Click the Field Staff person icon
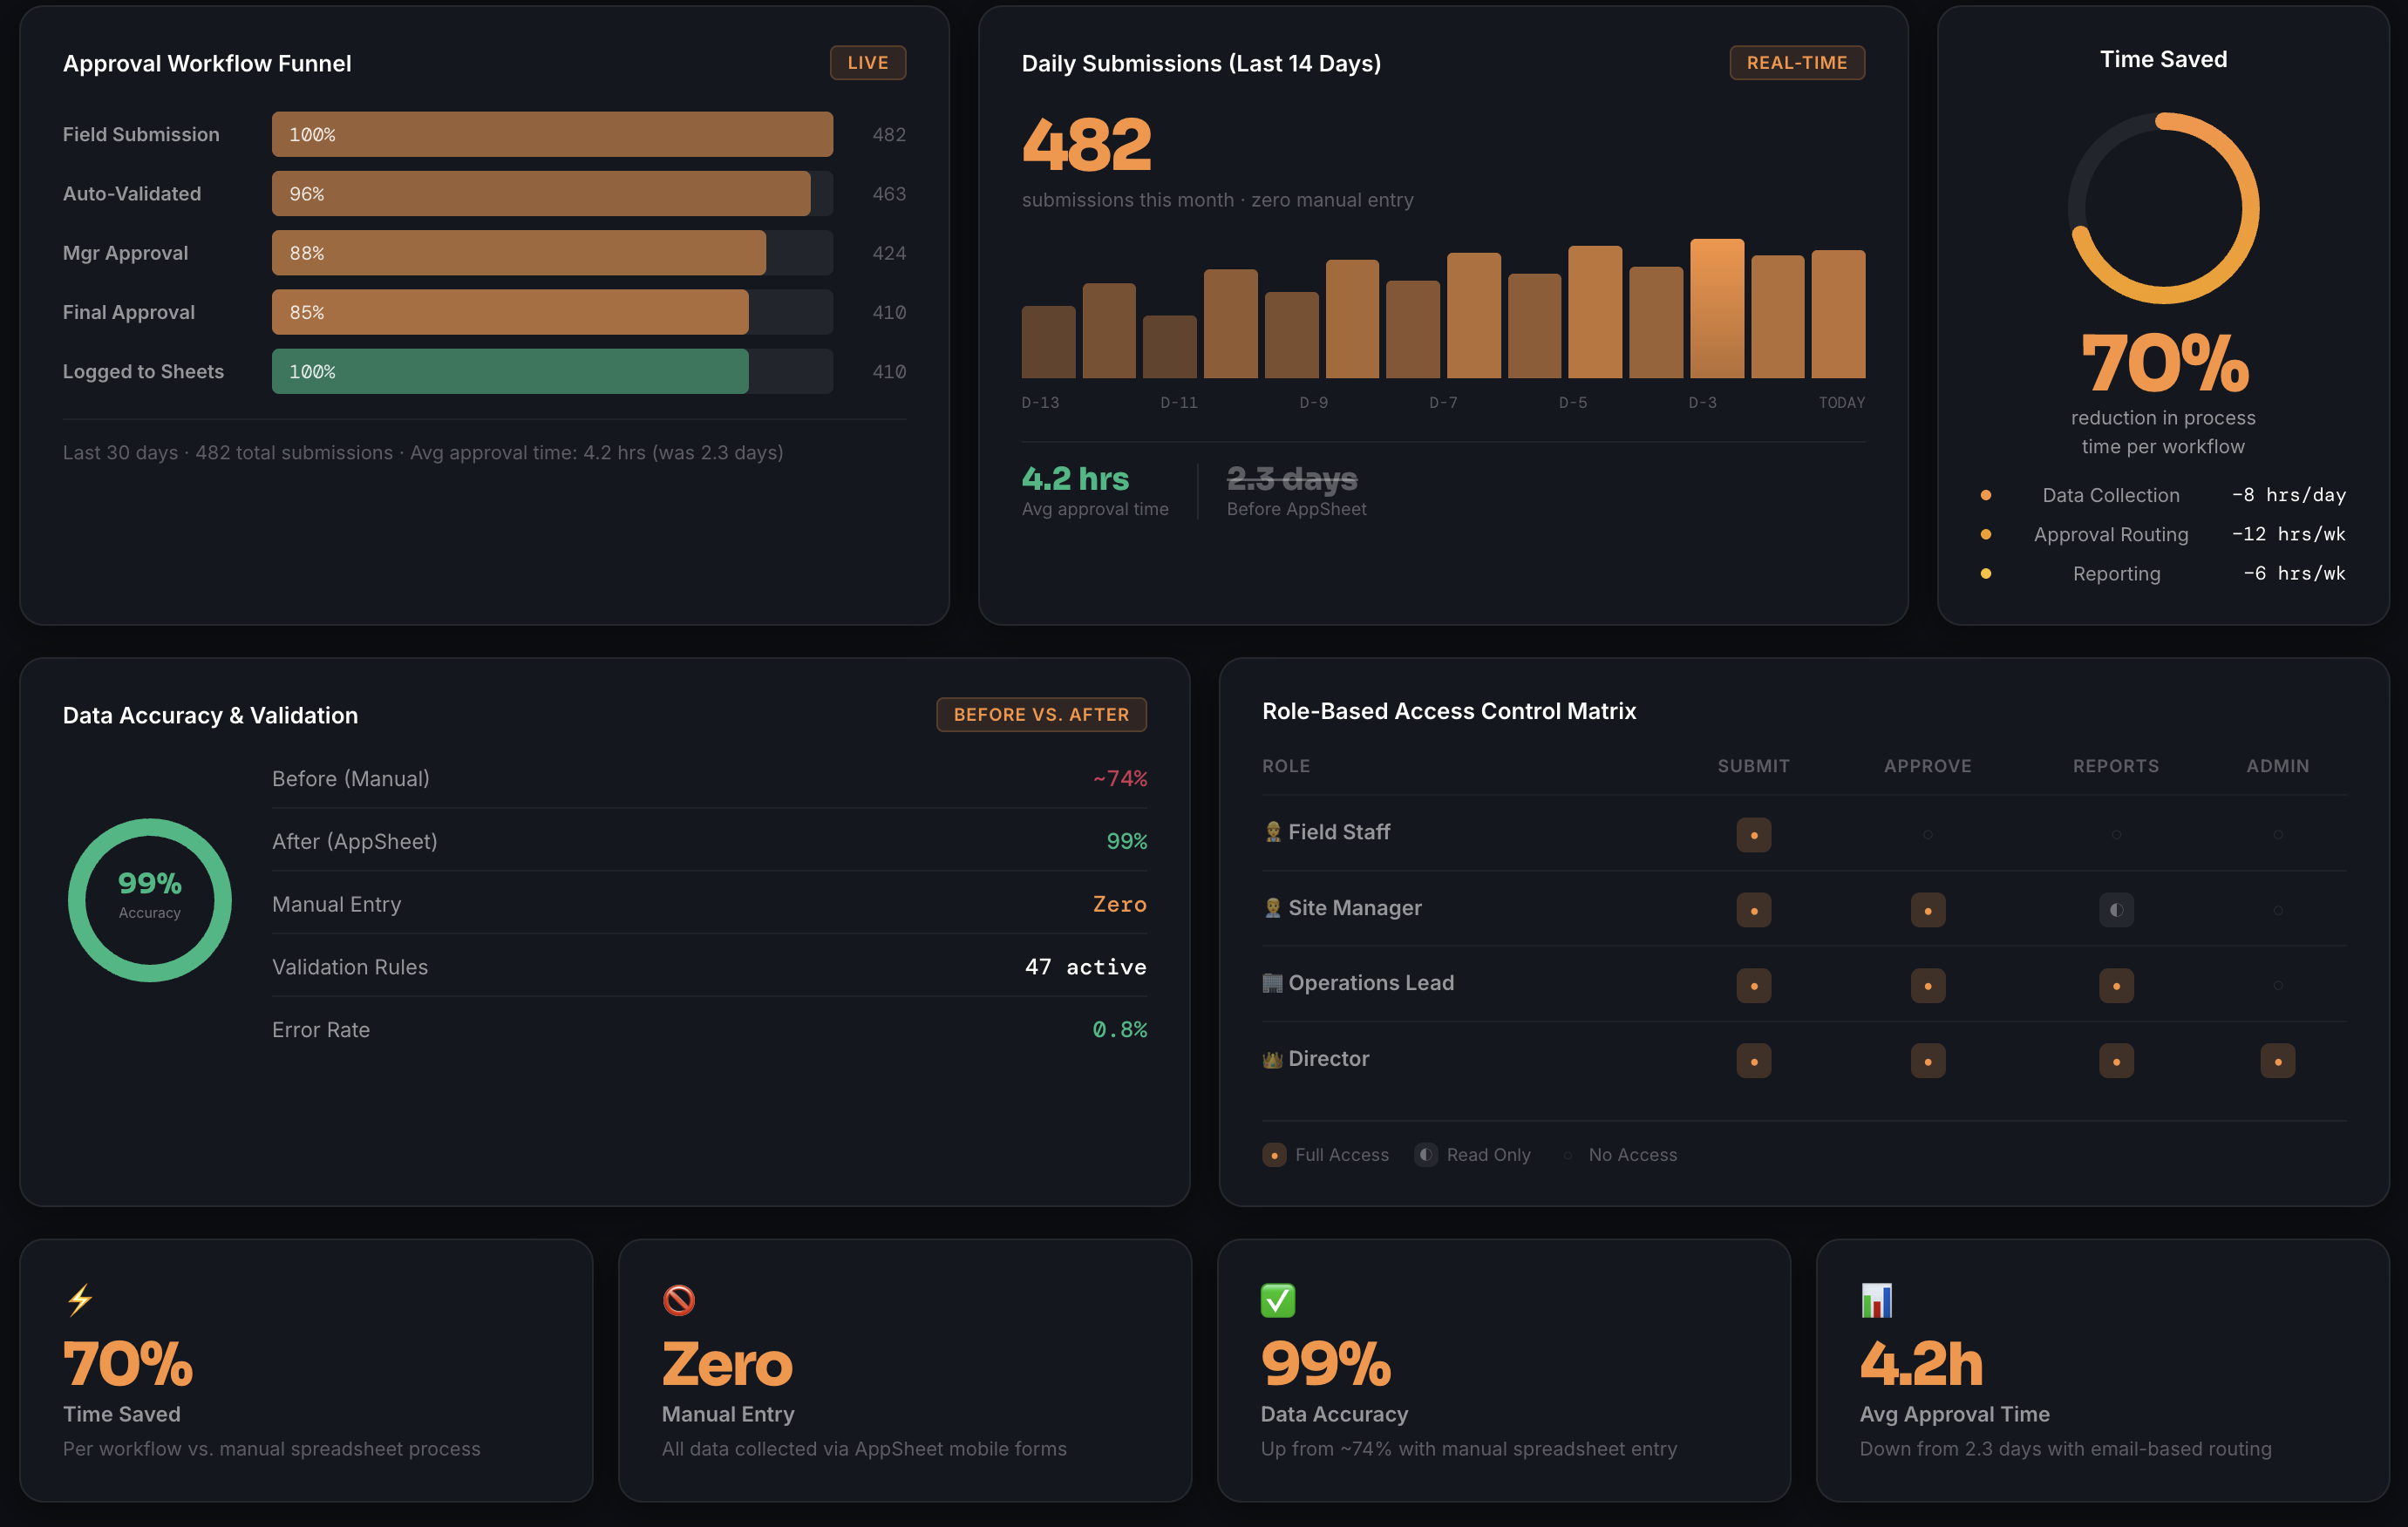2408x1527 pixels. click(x=1272, y=832)
